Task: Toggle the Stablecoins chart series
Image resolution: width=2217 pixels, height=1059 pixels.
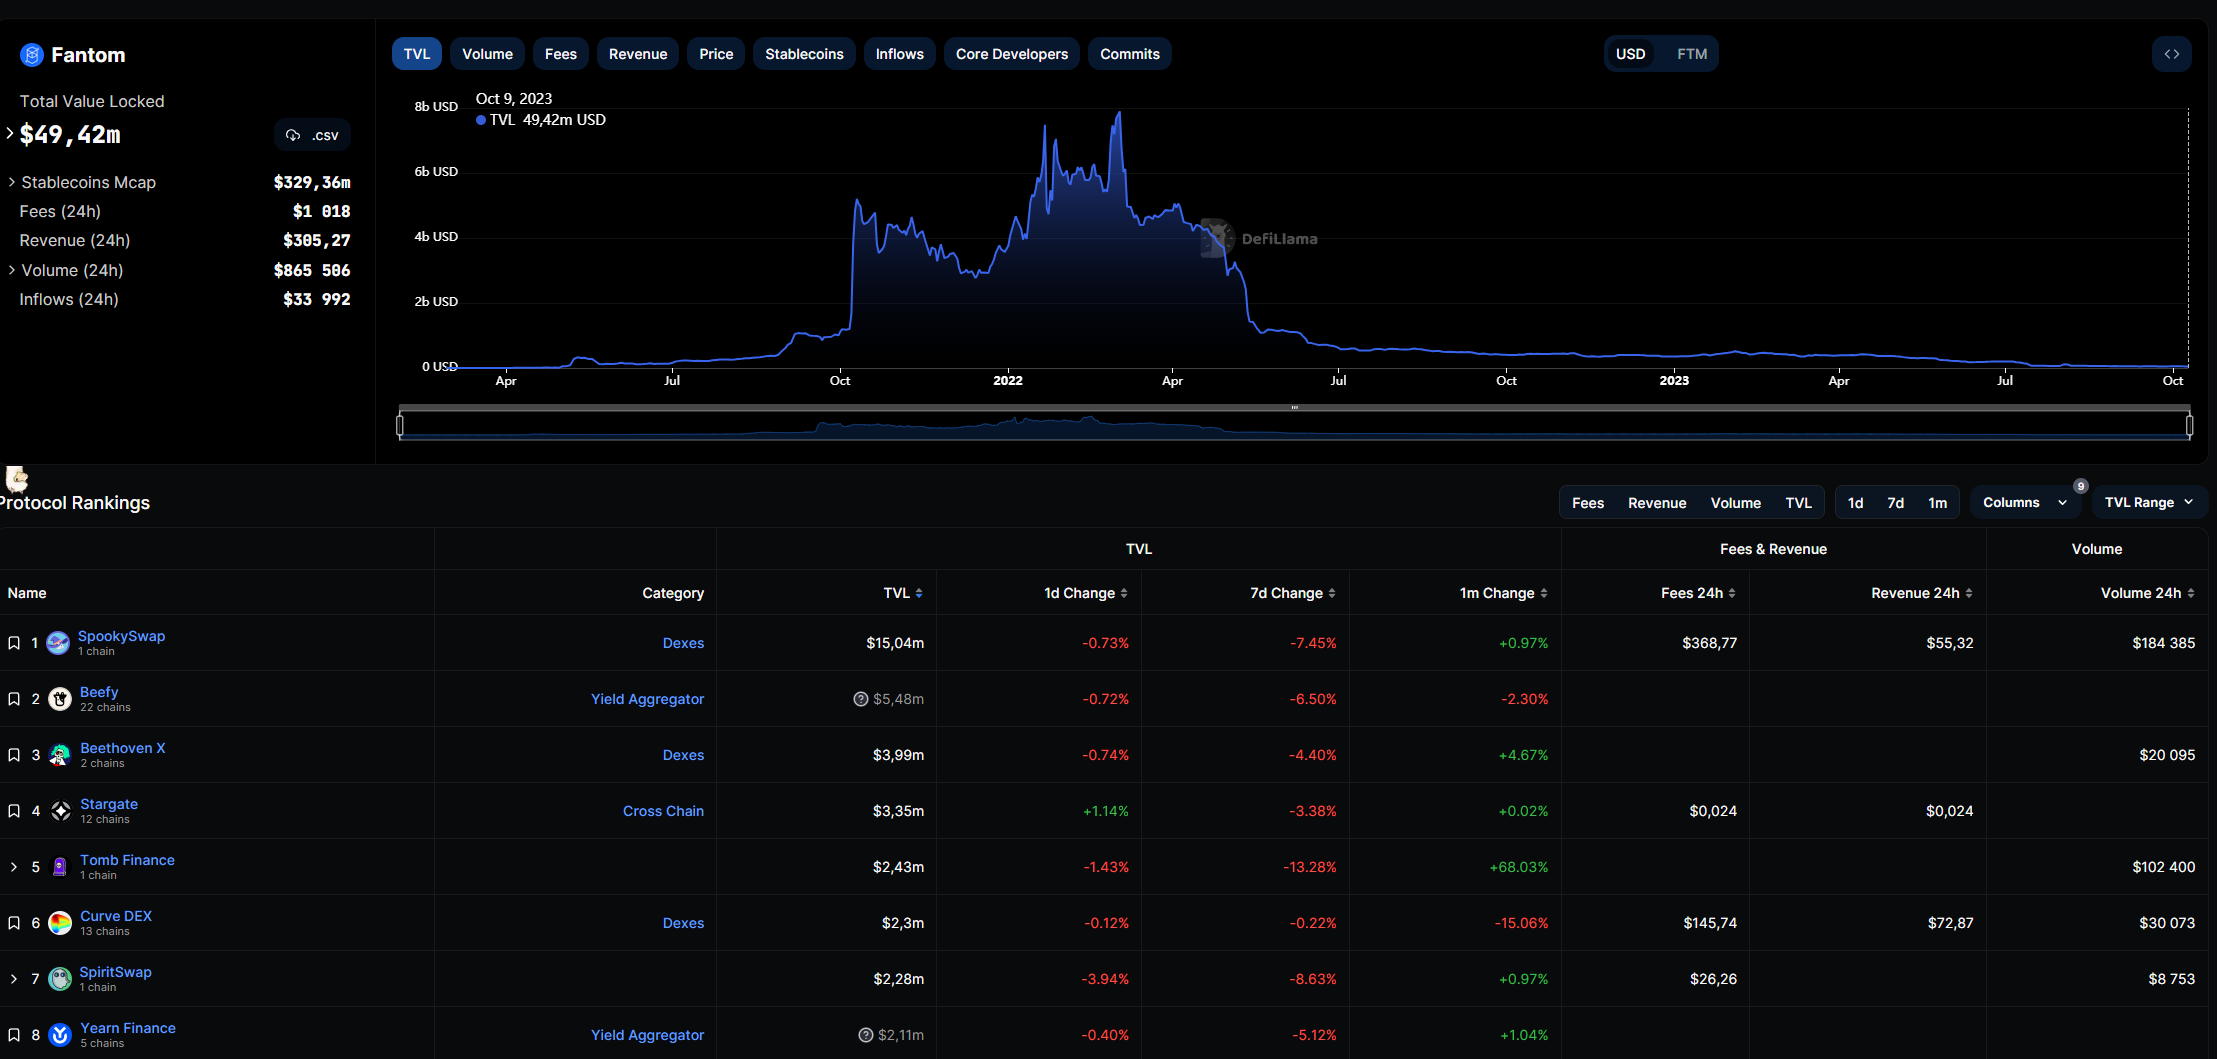Action: 803,54
